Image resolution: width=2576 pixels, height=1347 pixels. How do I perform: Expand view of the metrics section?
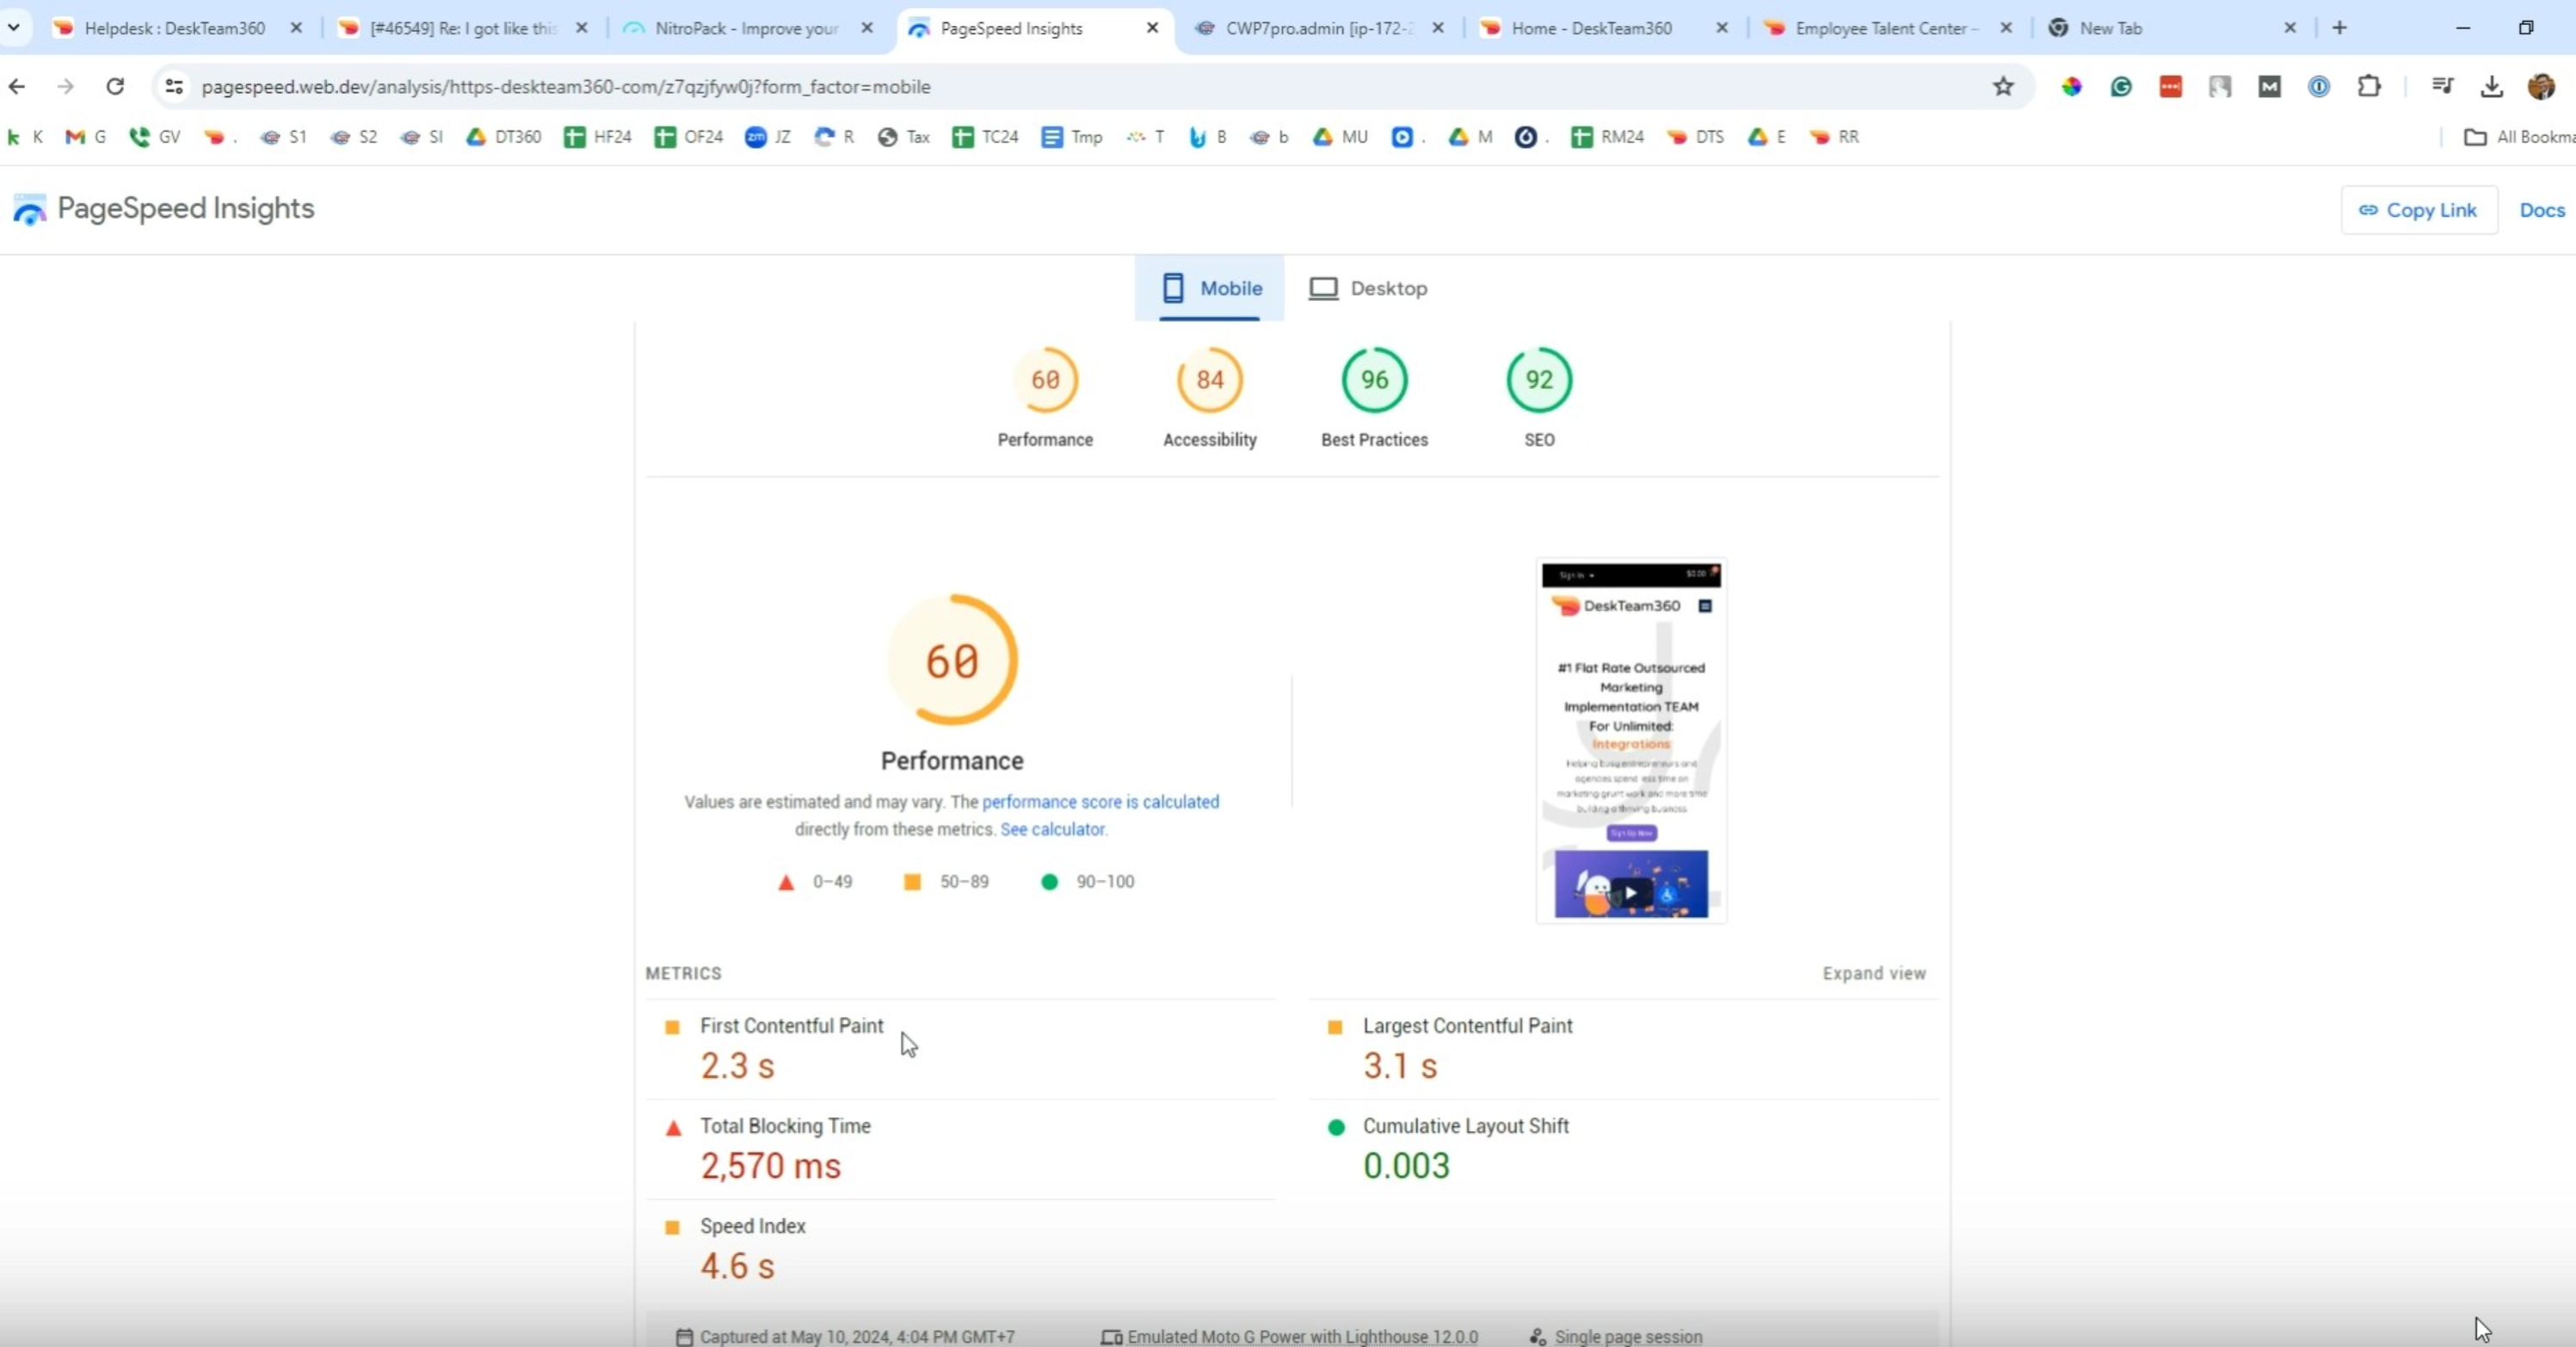(1873, 973)
